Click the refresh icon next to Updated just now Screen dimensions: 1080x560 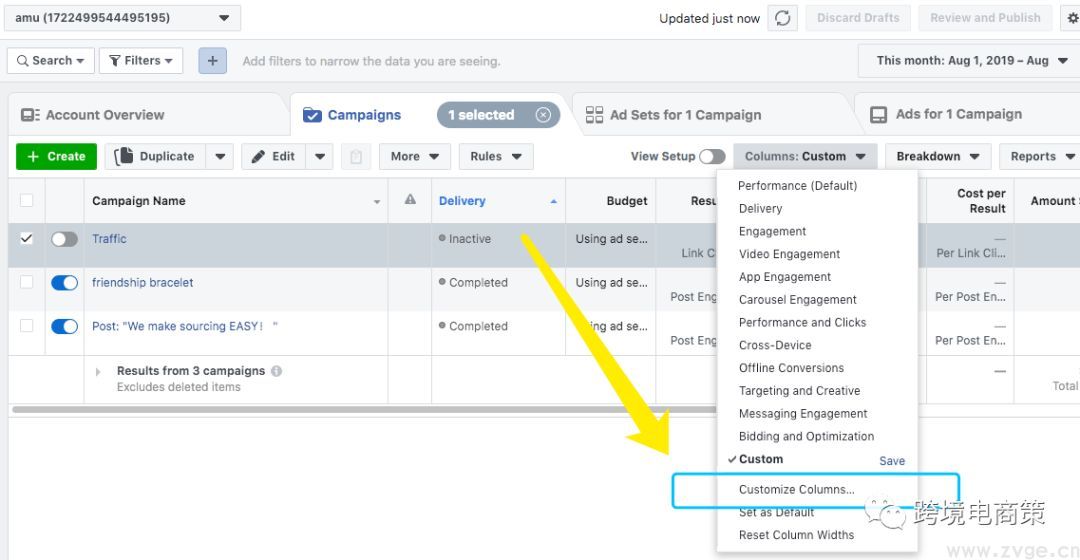click(x=782, y=18)
